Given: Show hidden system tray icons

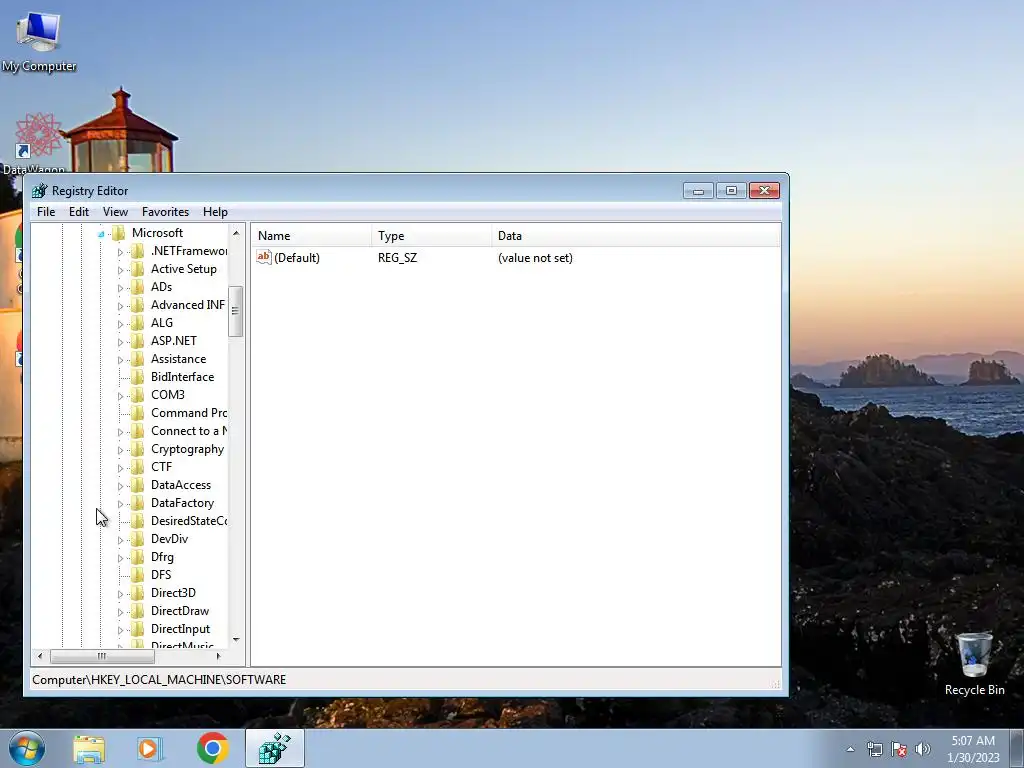Looking at the screenshot, I should [850, 749].
